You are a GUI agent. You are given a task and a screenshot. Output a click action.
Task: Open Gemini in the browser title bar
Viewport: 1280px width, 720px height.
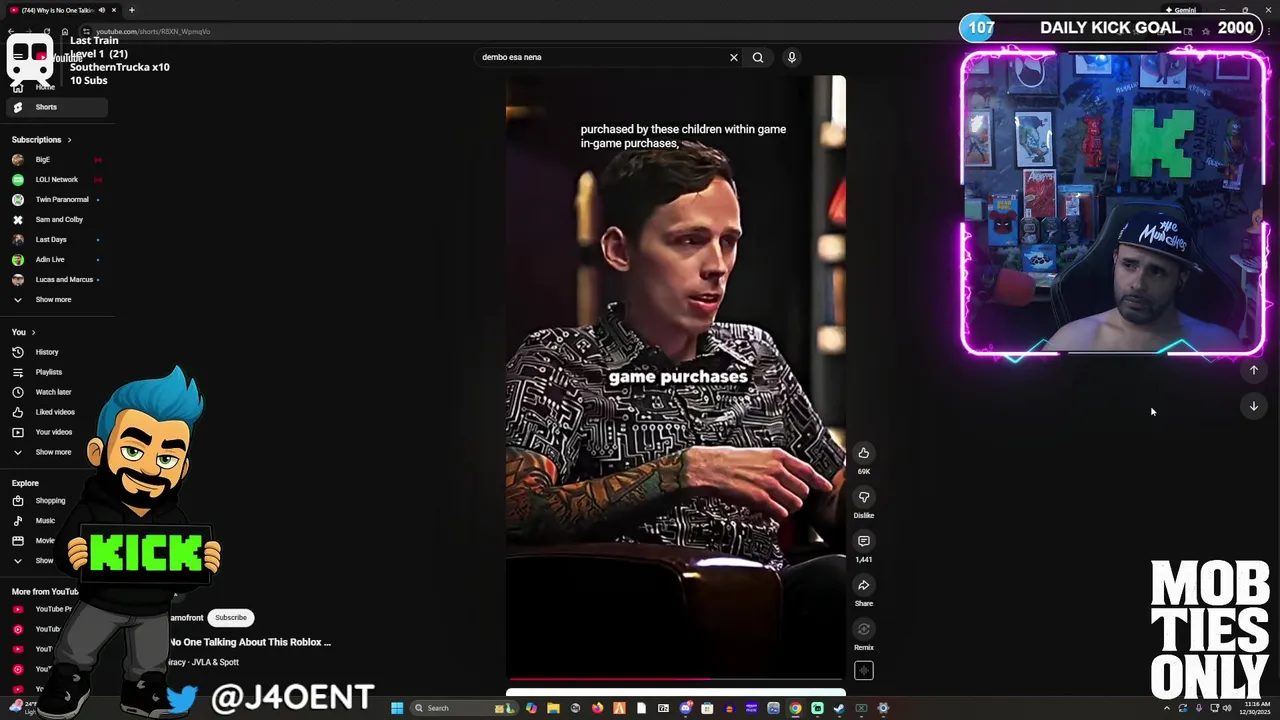[x=1180, y=10]
